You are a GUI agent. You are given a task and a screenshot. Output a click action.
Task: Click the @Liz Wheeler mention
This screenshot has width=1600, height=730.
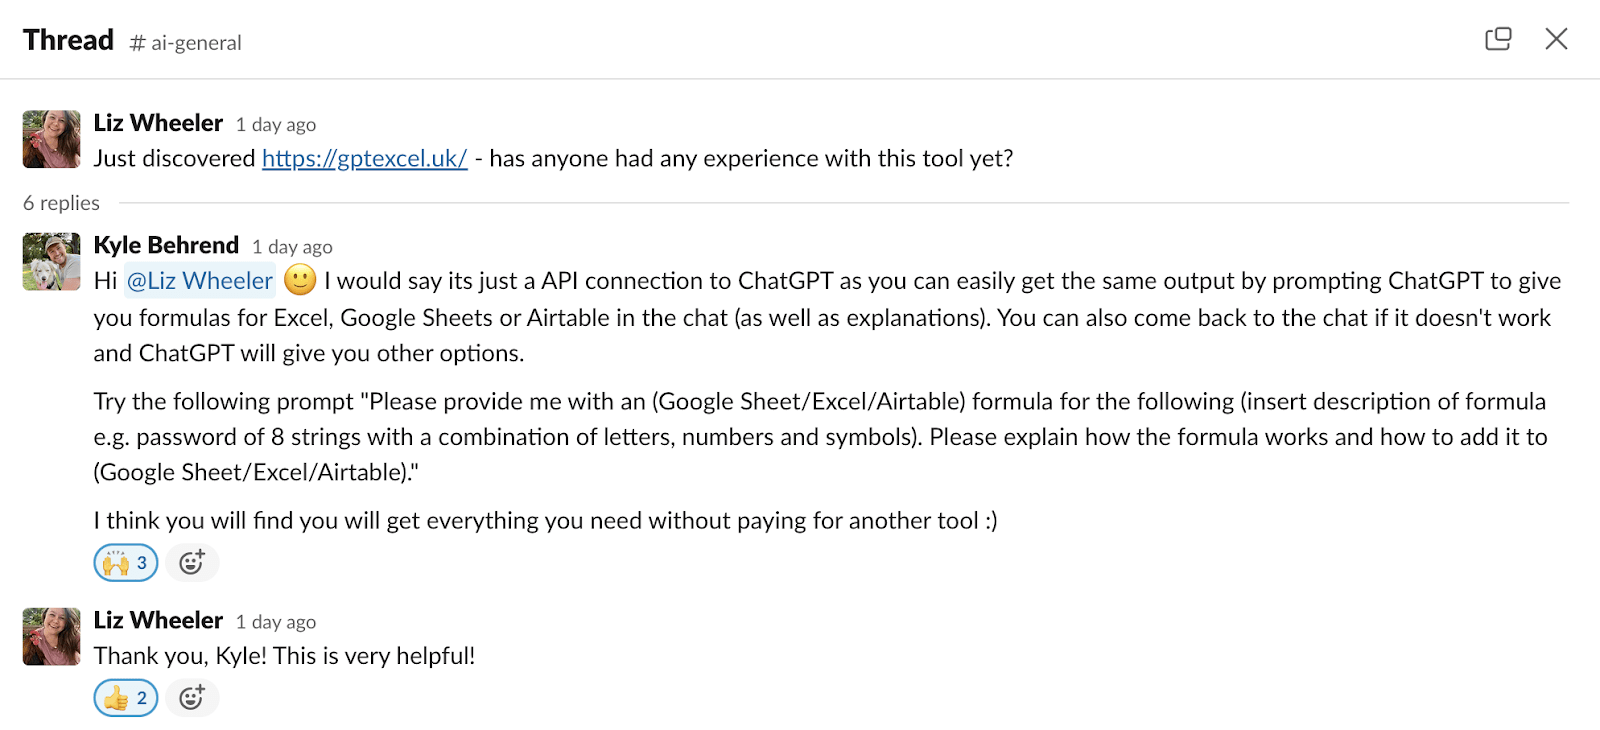coord(200,281)
